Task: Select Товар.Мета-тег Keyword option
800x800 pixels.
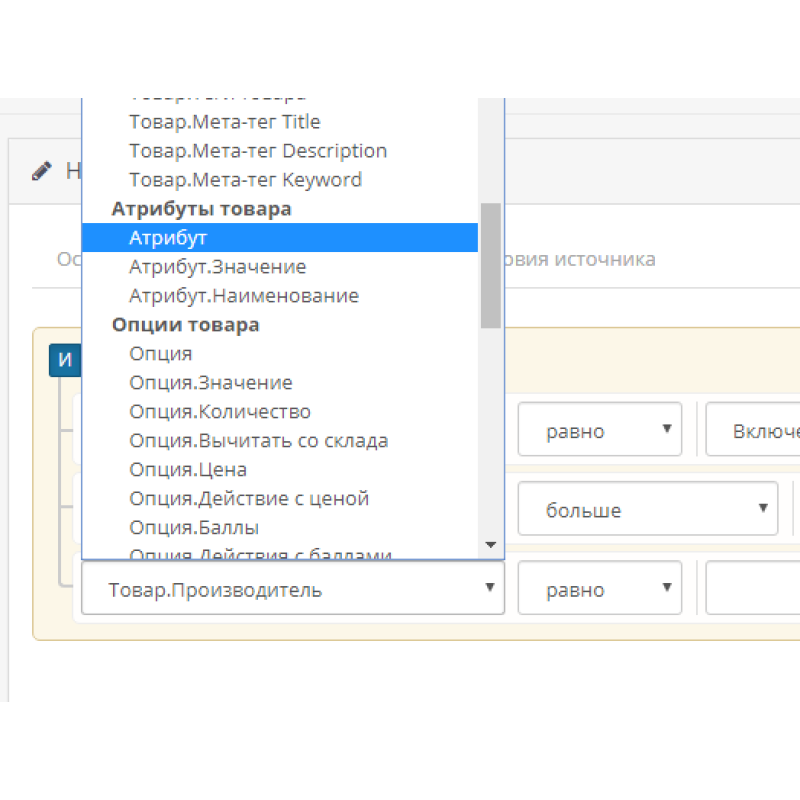Action: coord(245,180)
